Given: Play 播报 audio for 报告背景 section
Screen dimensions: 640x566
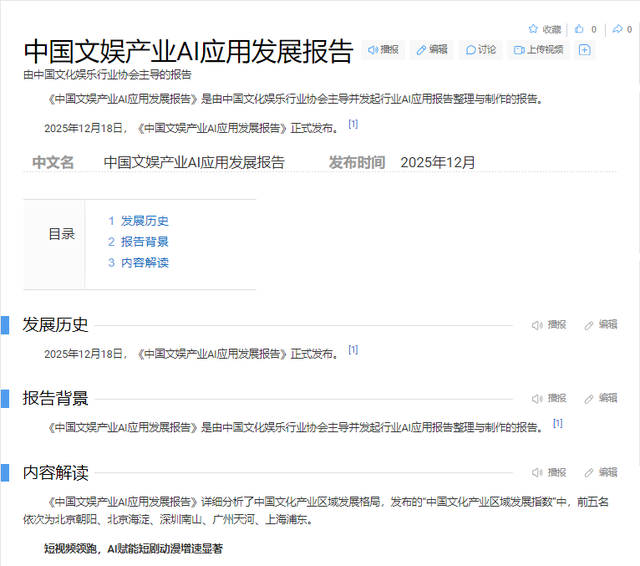Looking at the screenshot, I should [549, 398].
